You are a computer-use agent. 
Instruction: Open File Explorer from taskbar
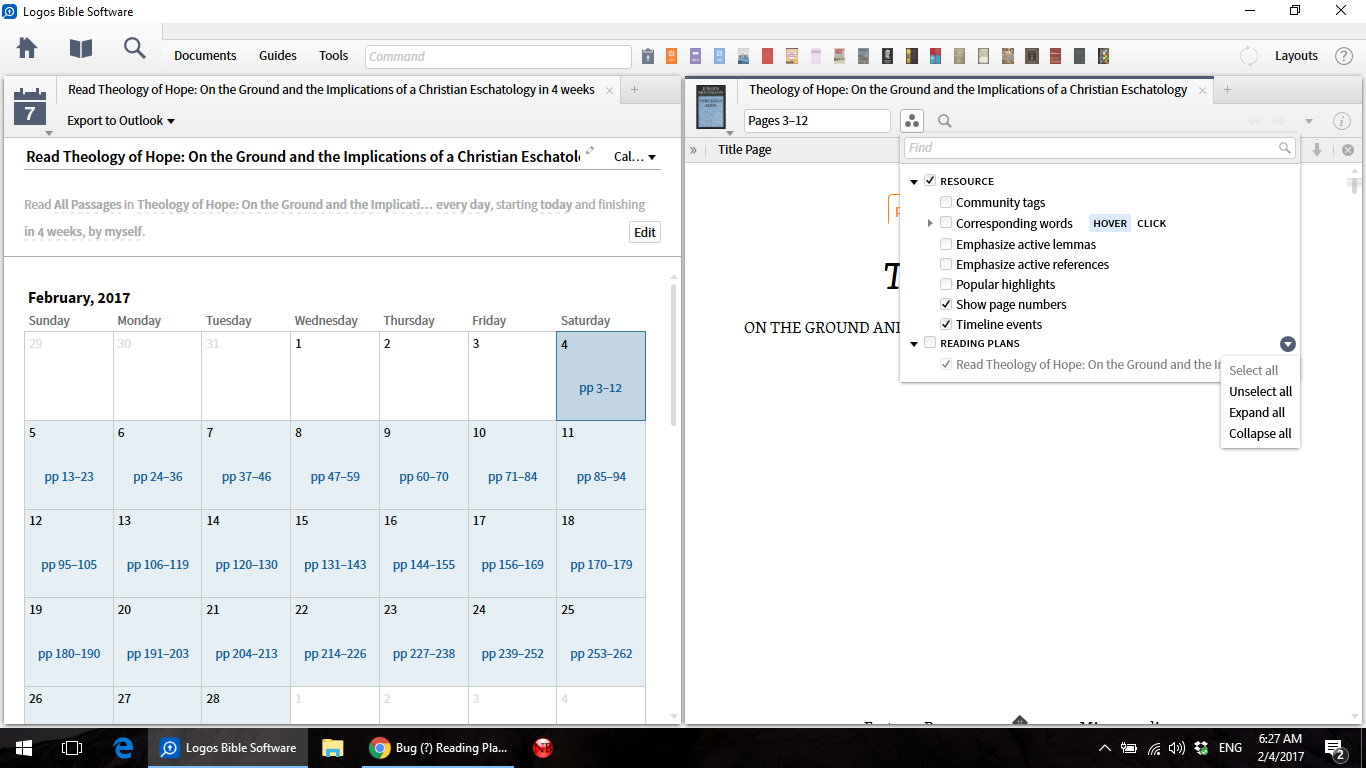[333, 747]
